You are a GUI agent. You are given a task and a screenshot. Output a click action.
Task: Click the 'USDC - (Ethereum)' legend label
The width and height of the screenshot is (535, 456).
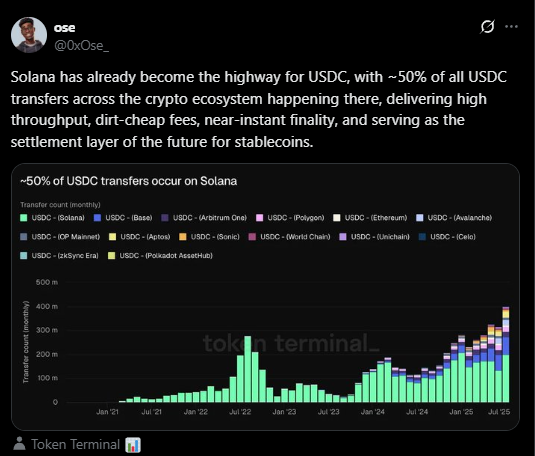point(376,218)
